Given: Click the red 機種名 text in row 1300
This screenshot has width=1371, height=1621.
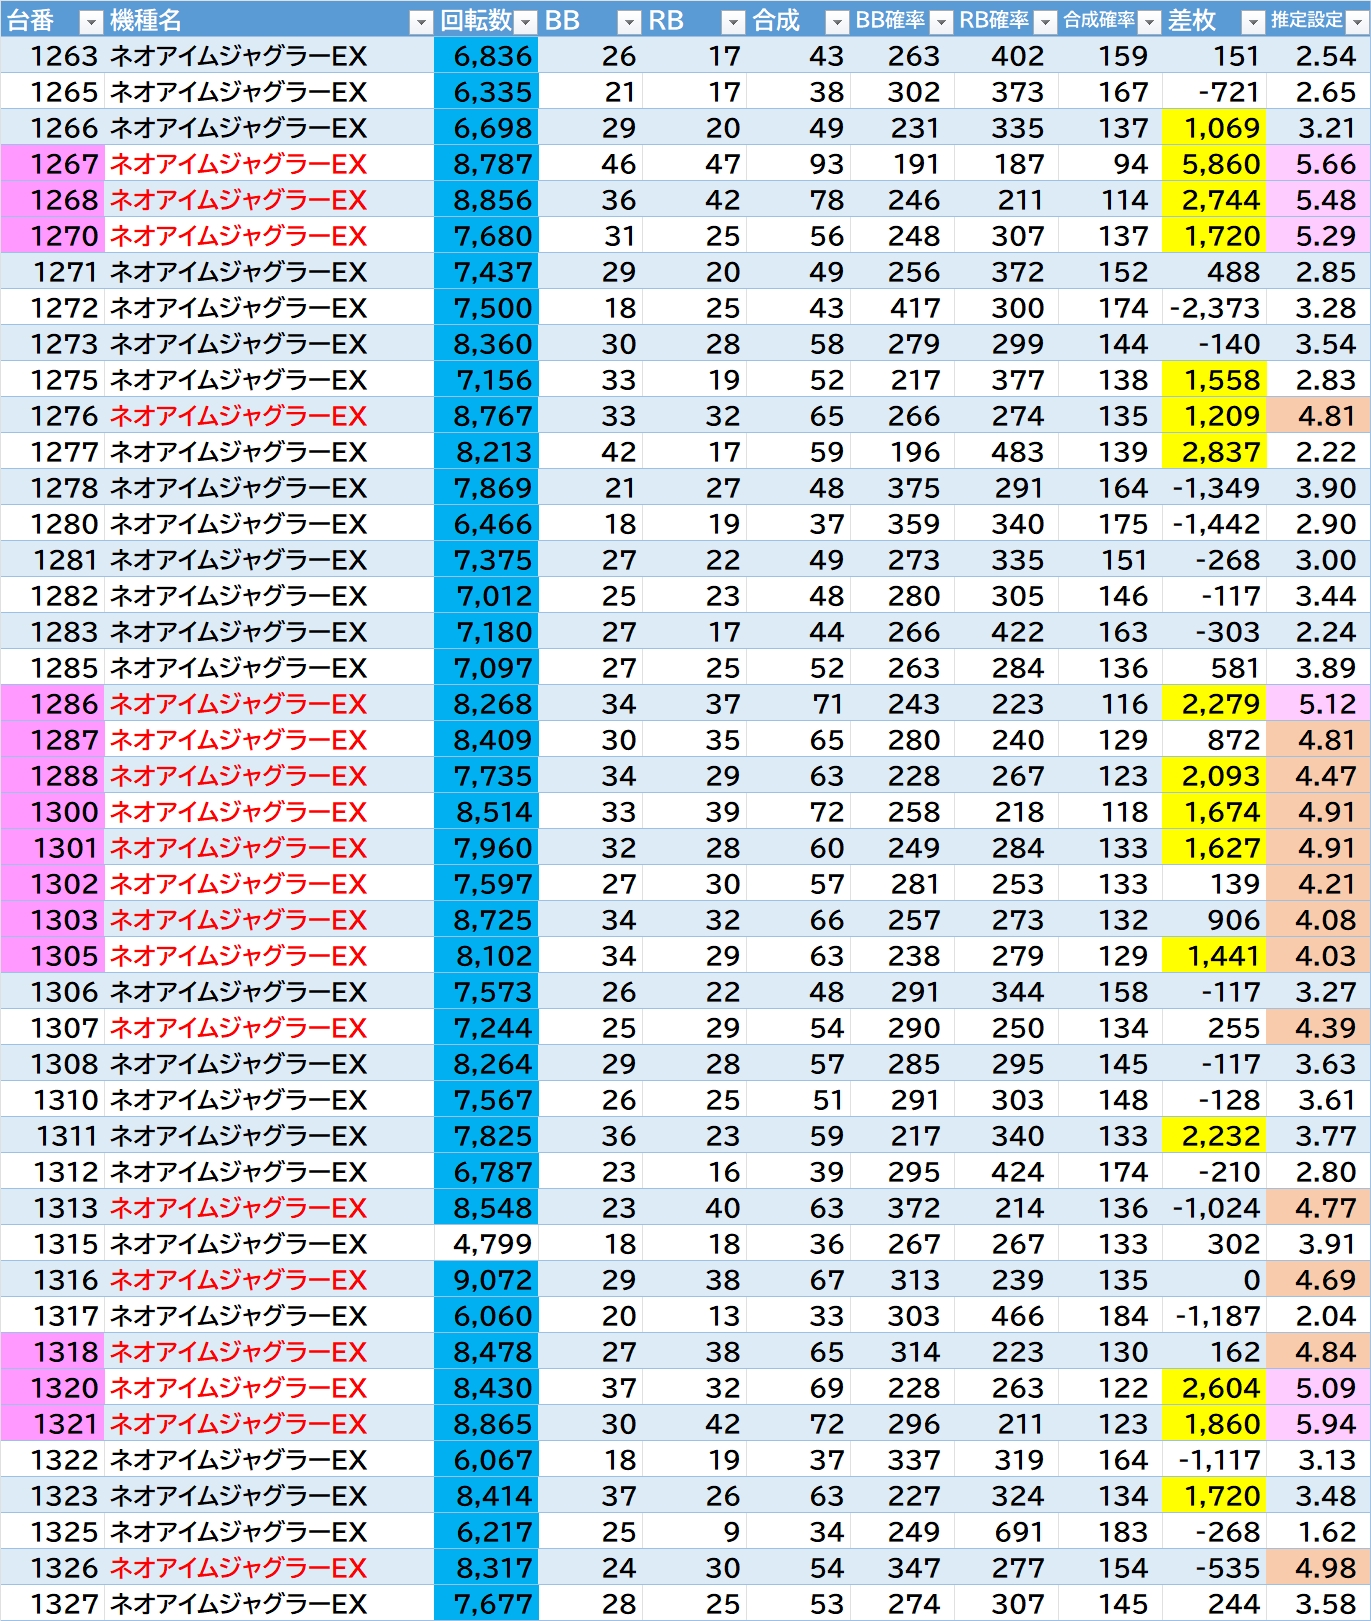Looking at the screenshot, I should [x=238, y=812].
